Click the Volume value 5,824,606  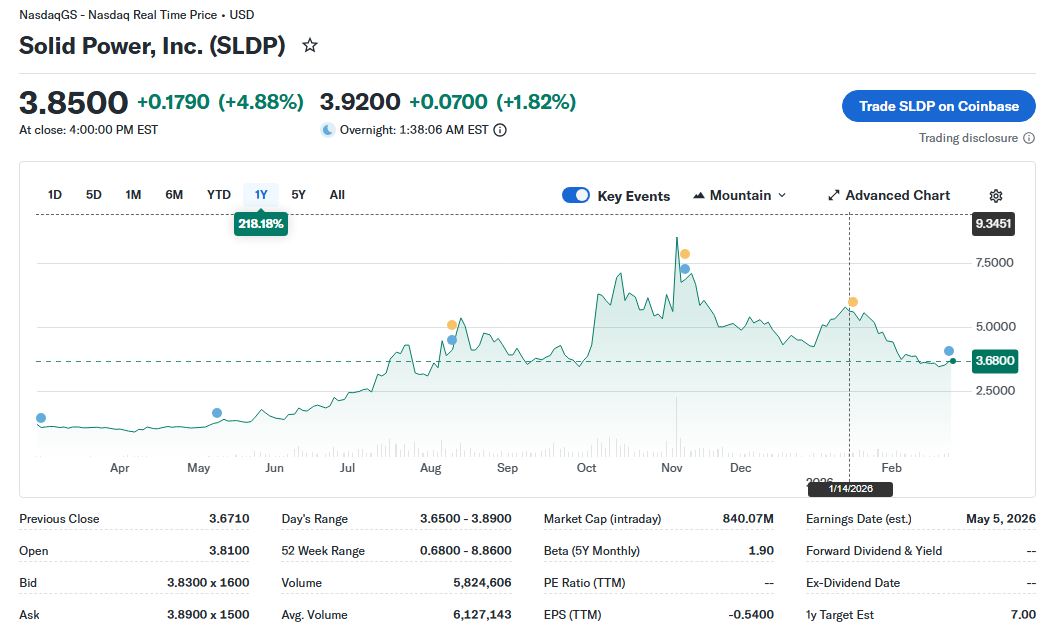482,582
